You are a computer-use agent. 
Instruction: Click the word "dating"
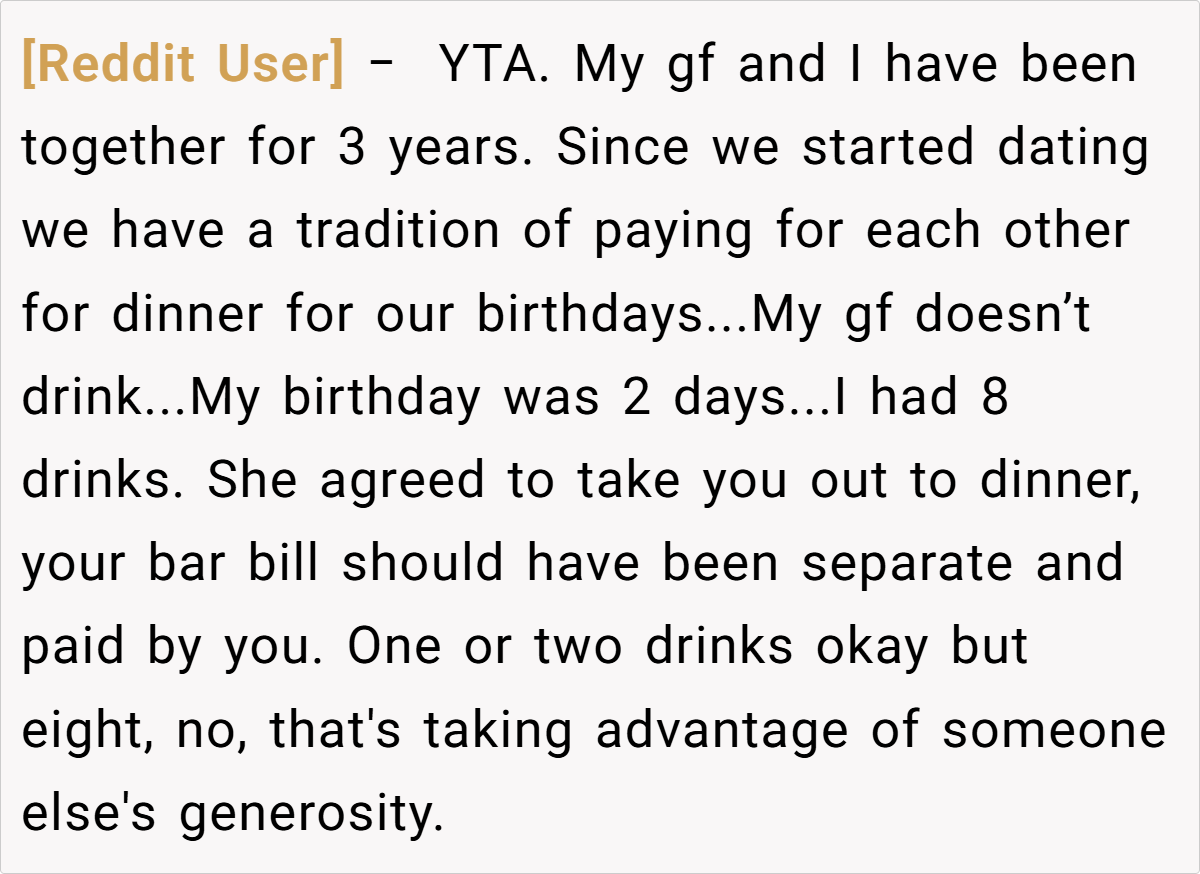(x=1073, y=149)
